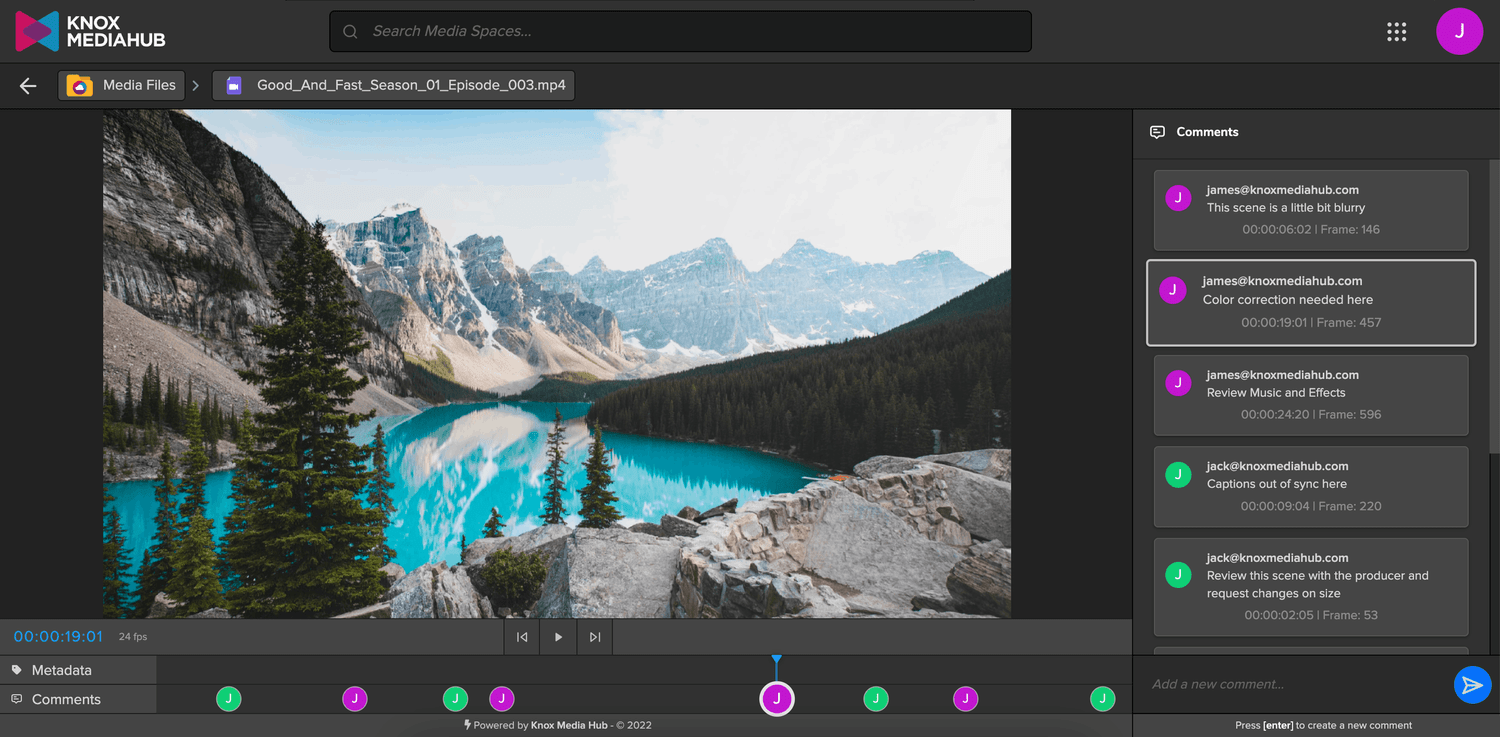Click the blue playhead on the timeline
1500x737 pixels.
[x=776, y=662]
